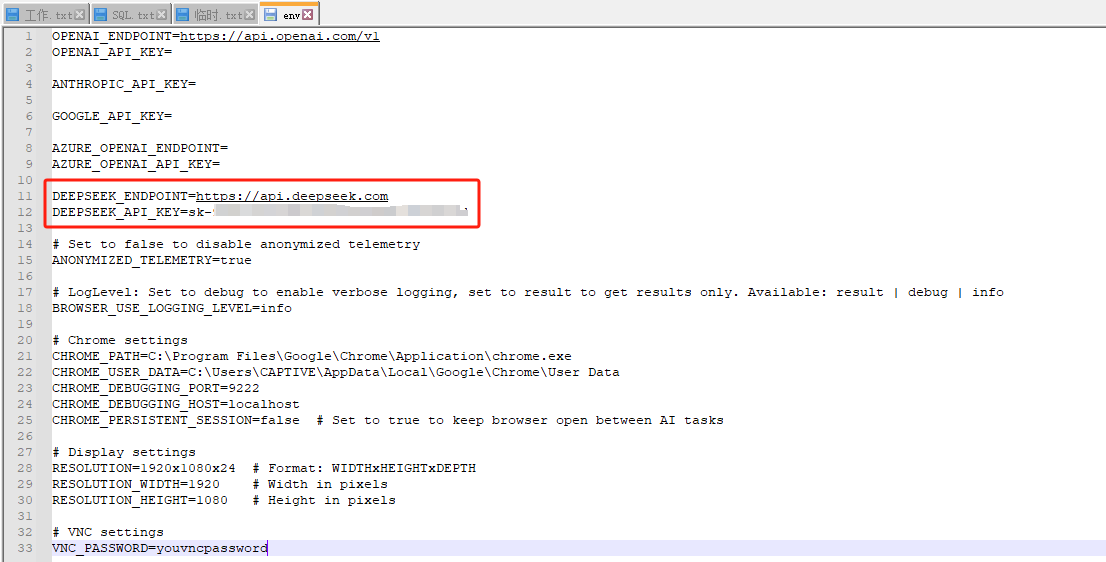Click CHROME_PERSISTENT_SESSION=false text
The image size is (1106, 562).
[176, 420]
